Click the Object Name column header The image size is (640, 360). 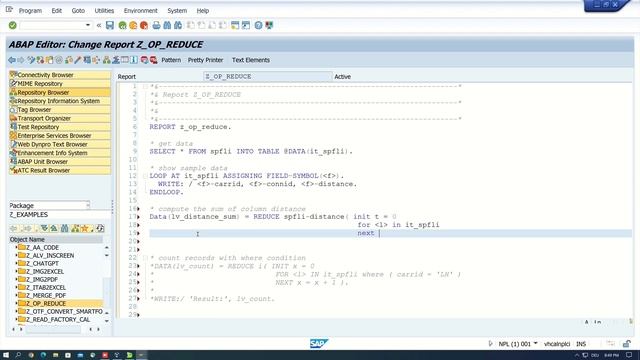[x=56, y=240]
